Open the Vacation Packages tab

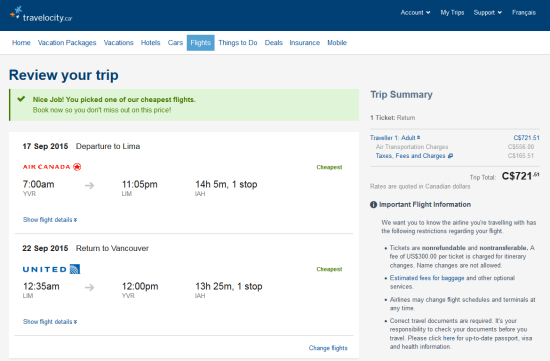[x=67, y=43]
